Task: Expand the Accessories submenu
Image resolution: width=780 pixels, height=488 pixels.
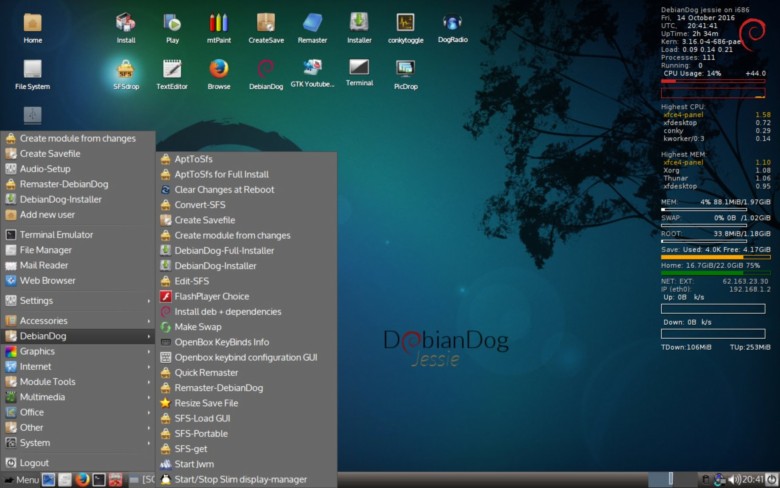Action: [78, 321]
